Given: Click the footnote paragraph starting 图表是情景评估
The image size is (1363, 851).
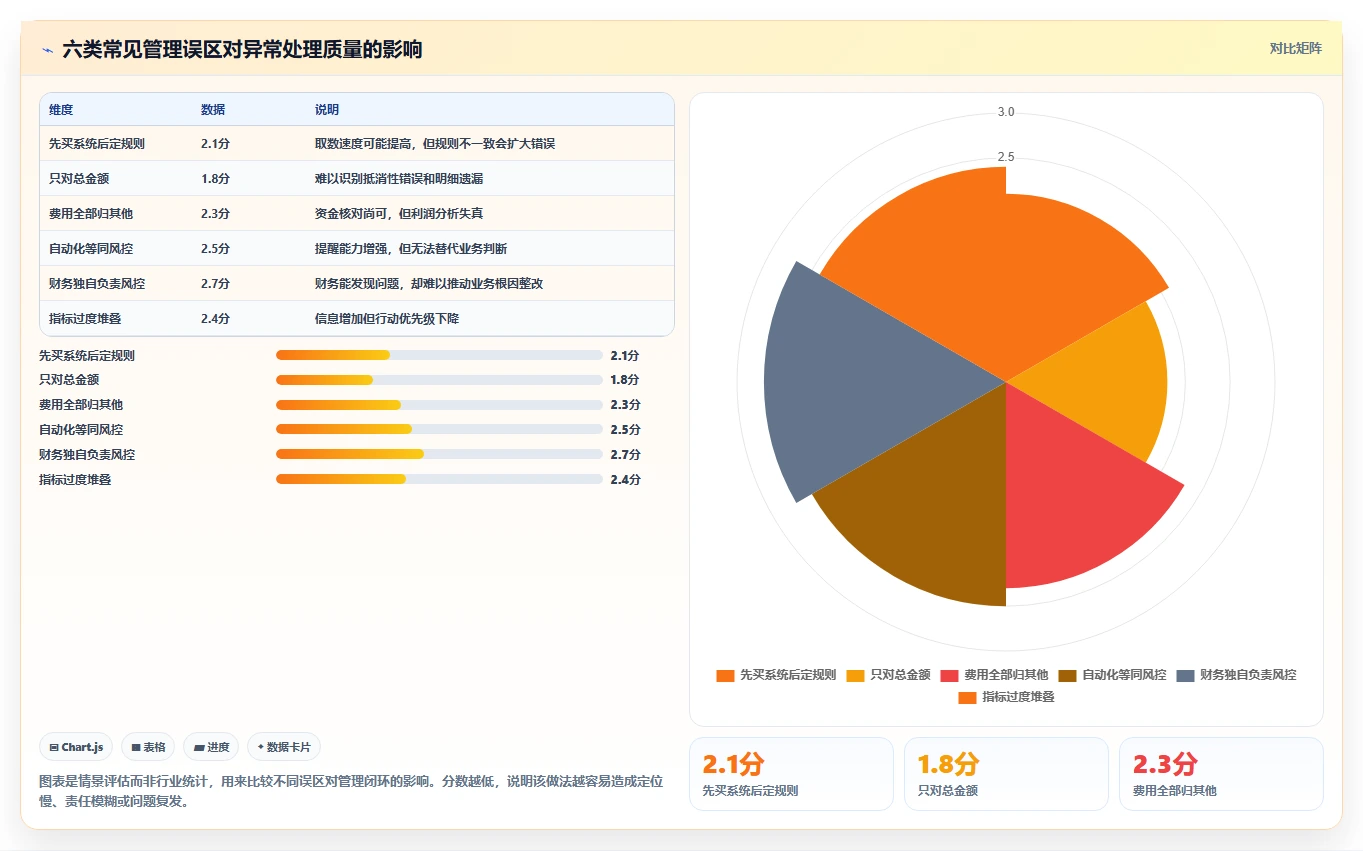Looking at the screenshot, I should (x=351, y=791).
